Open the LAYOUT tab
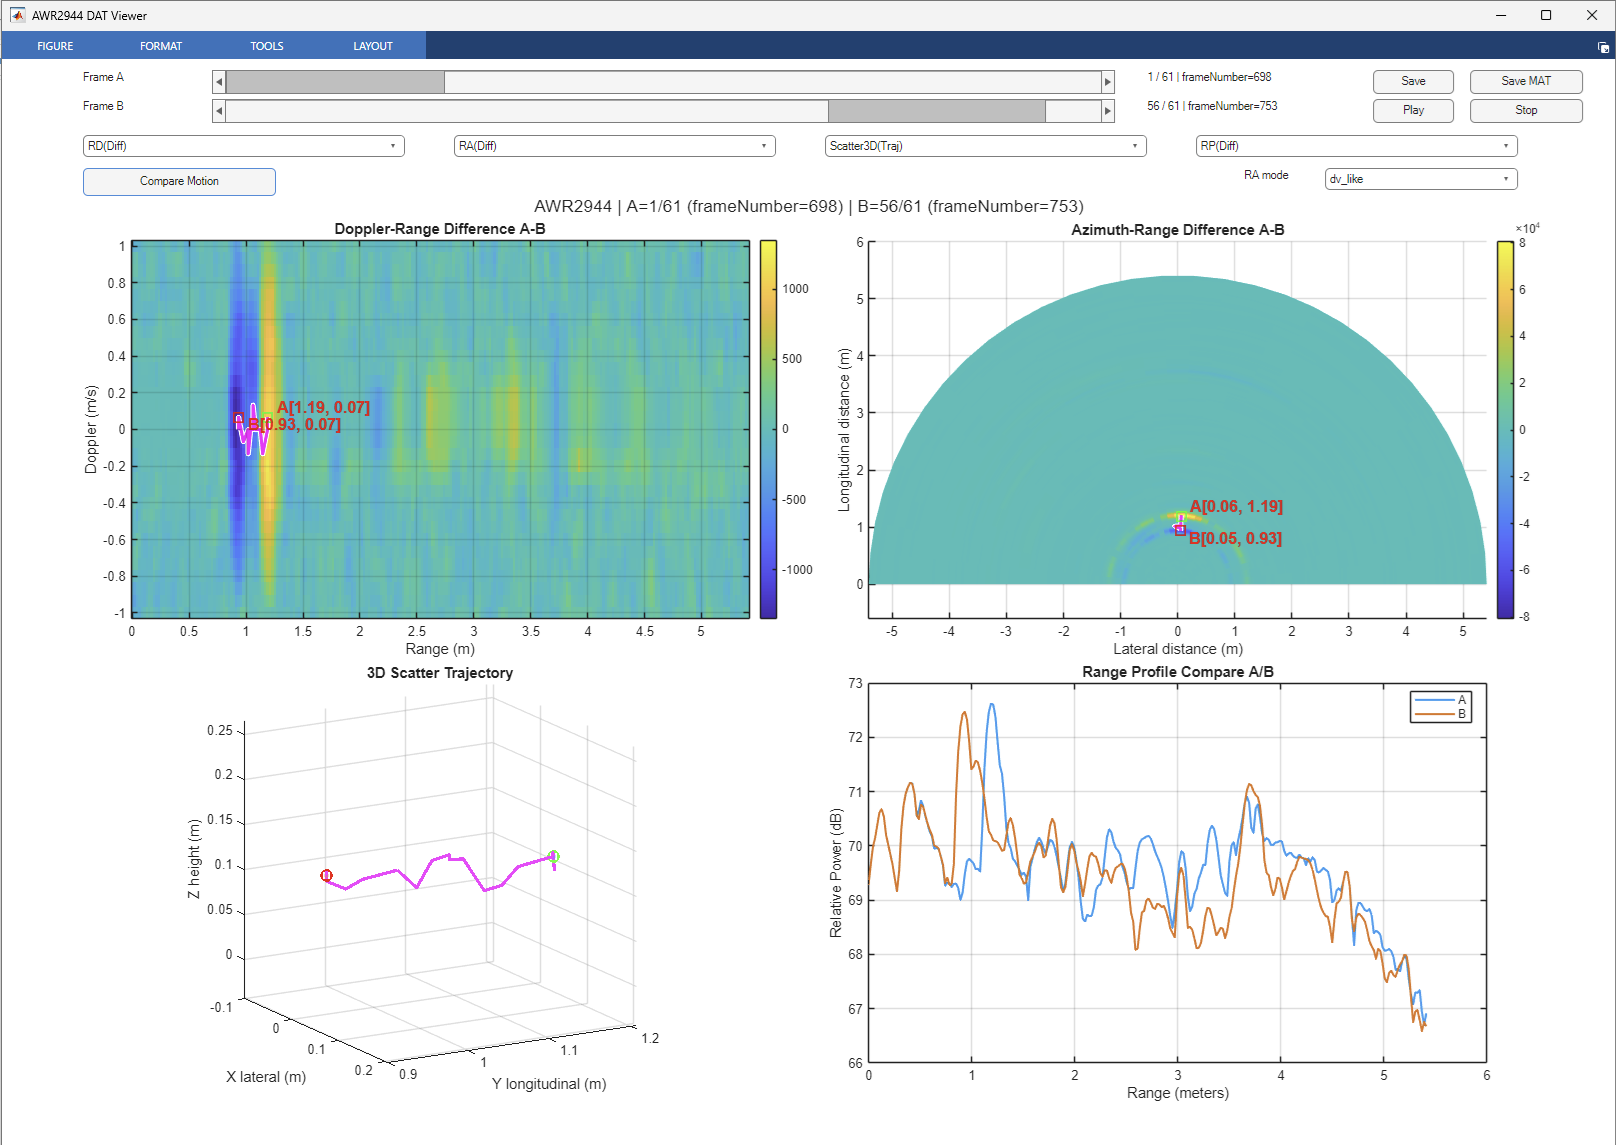 point(373,46)
